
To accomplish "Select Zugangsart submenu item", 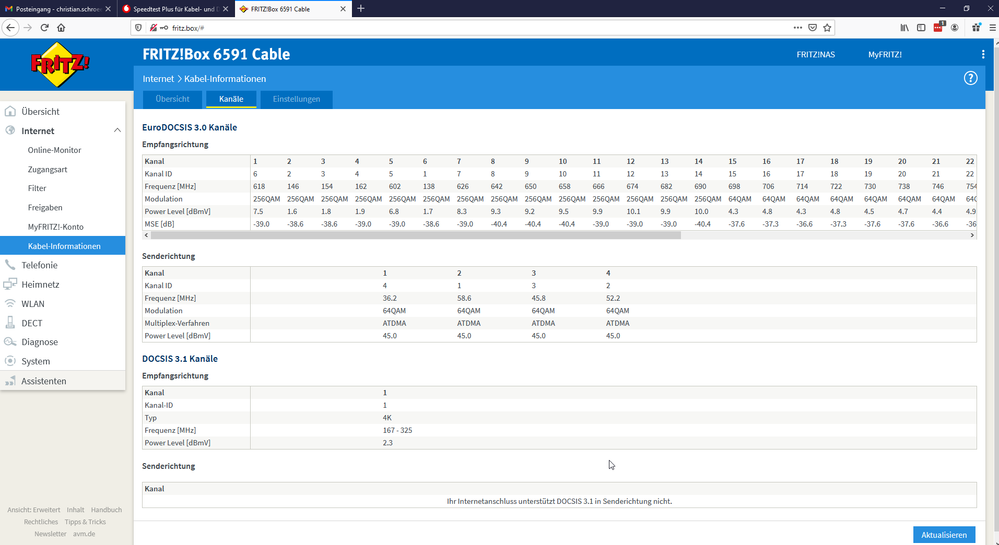I will [x=47, y=170].
